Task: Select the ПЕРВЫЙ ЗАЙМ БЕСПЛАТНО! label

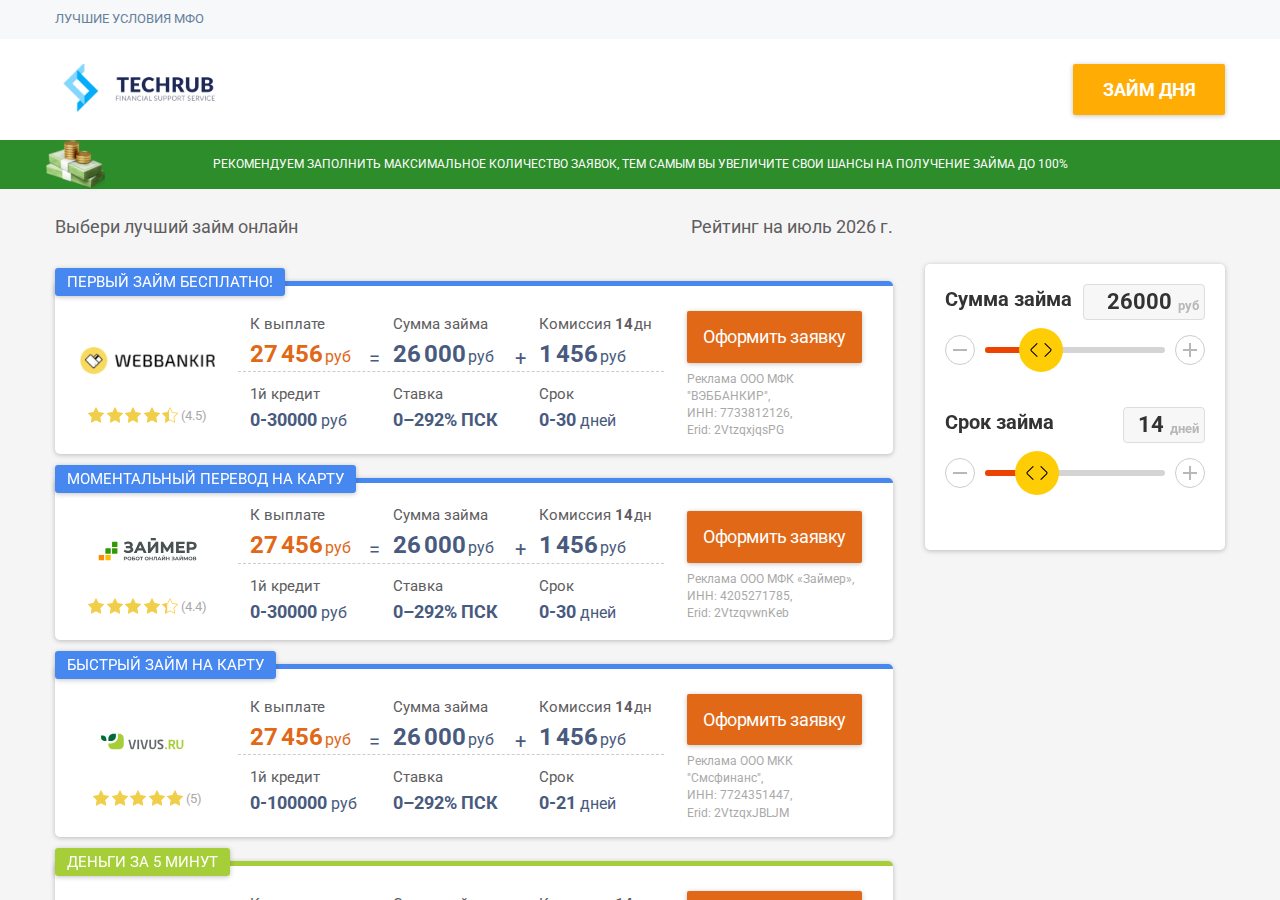Action: [170, 282]
